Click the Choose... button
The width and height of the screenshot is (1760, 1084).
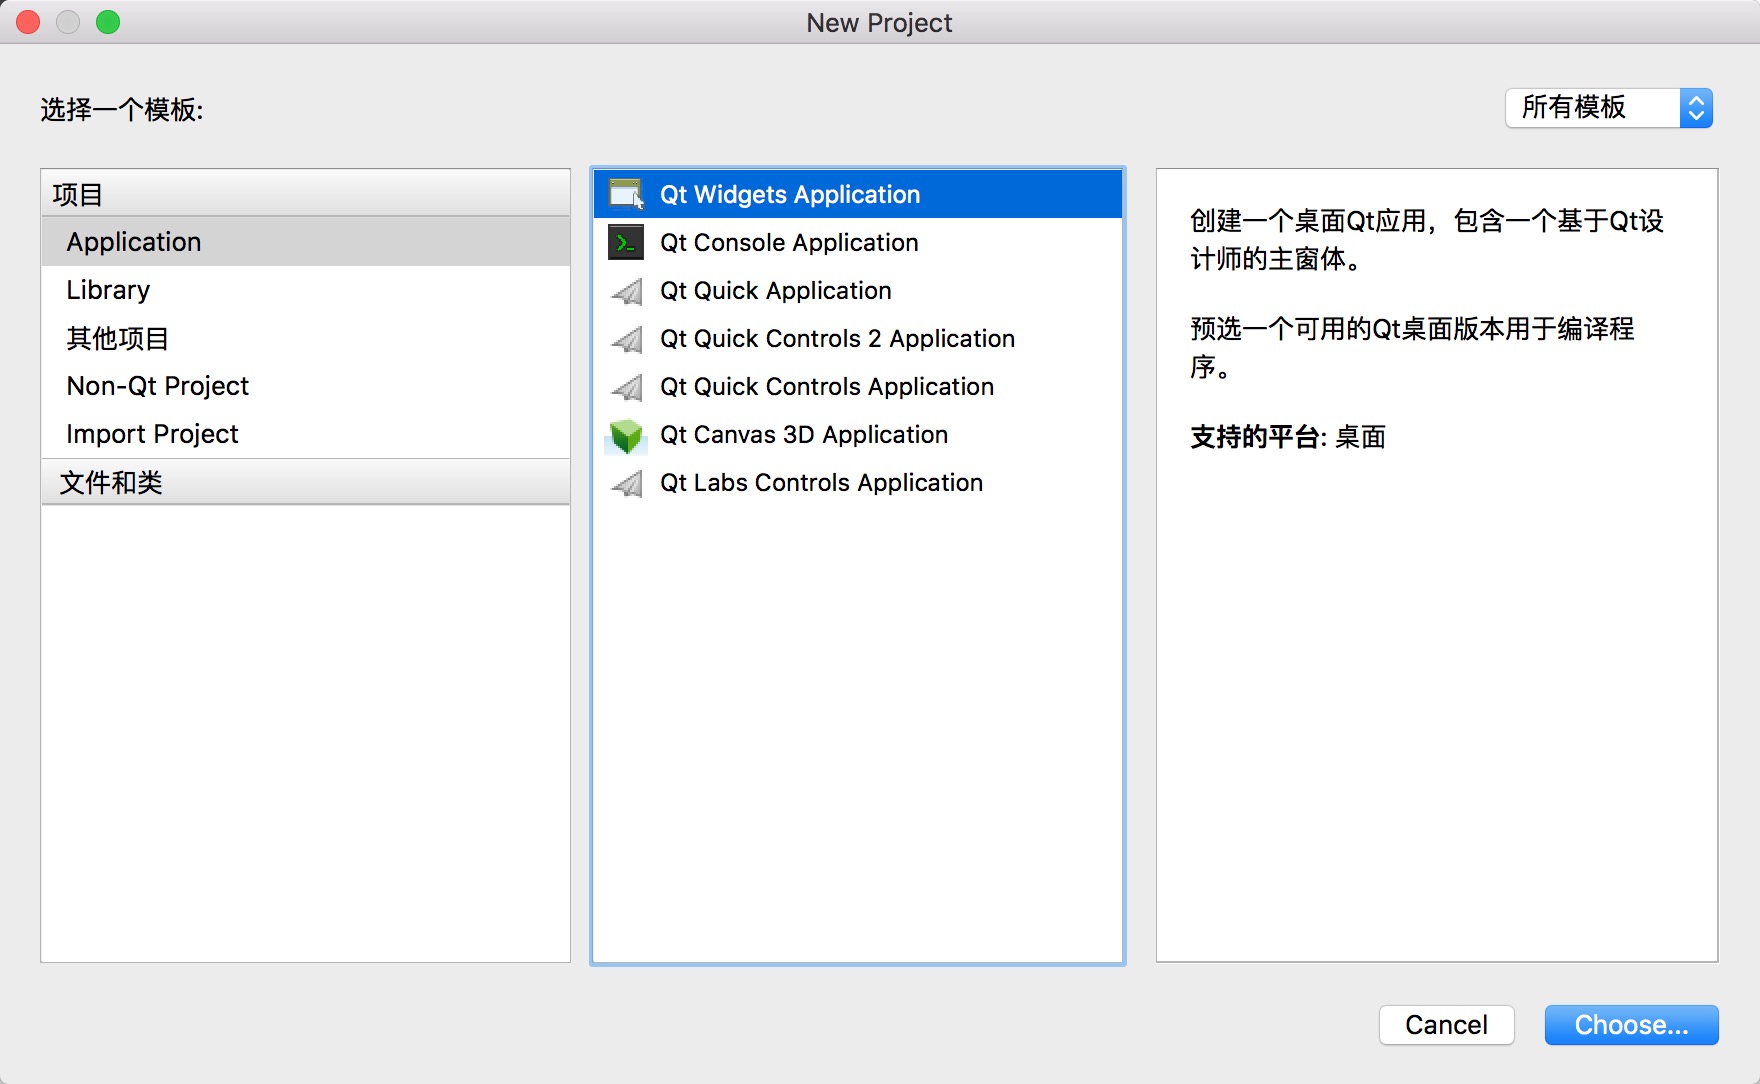(1631, 1025)
